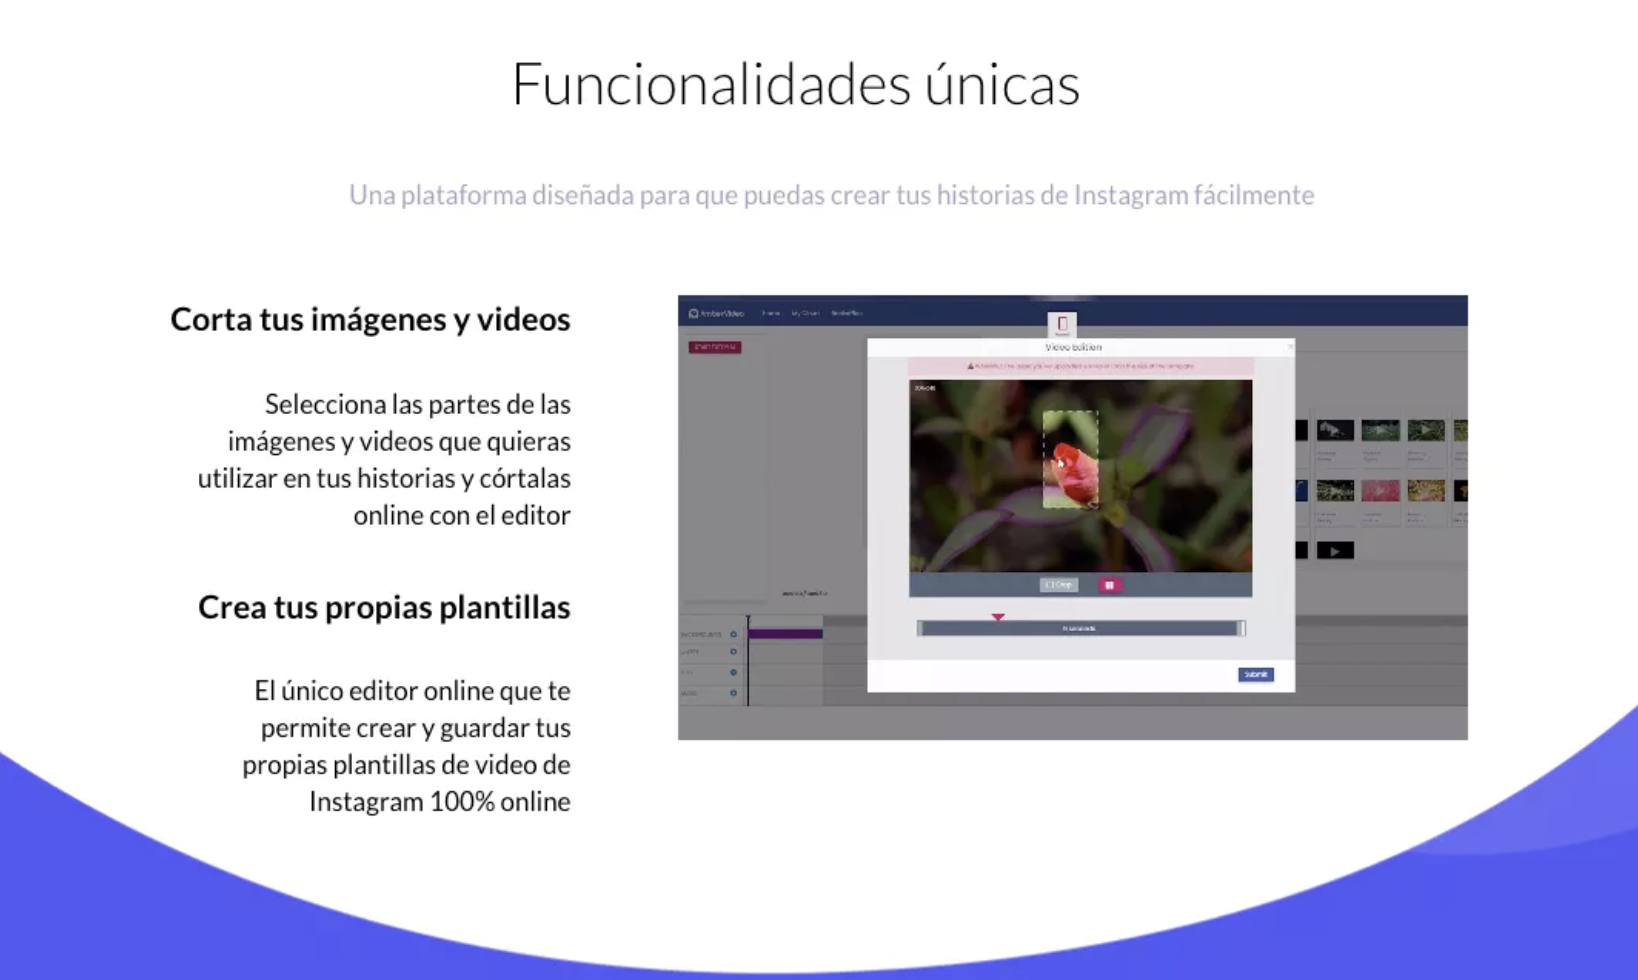Viewport: 1638px width, 980px height.
Task: Click the play icon on the bottom media thumbnail
Action: pos(1335,550)
